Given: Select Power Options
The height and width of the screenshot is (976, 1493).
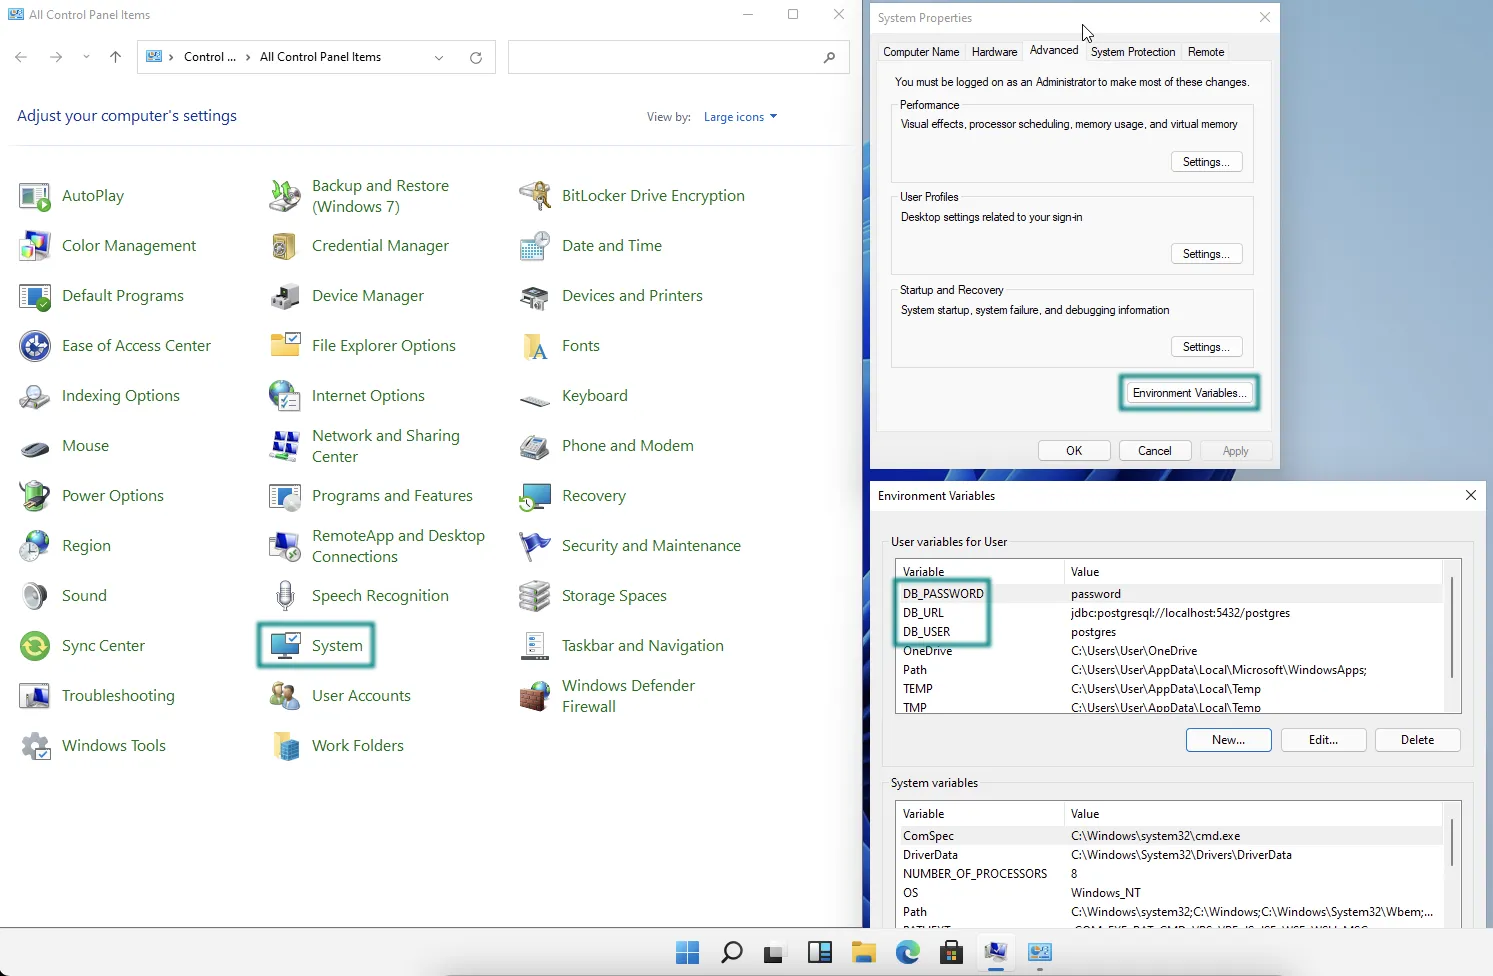Looking at the screenshot, I should pyautogui.click(x=112, y=495).
